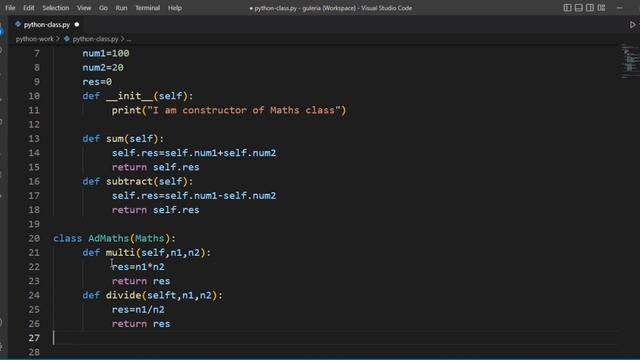Screen dimensions: 640x360
Task: Click the unsaved dot on python-class.py tab
Action: coord(77,24)
